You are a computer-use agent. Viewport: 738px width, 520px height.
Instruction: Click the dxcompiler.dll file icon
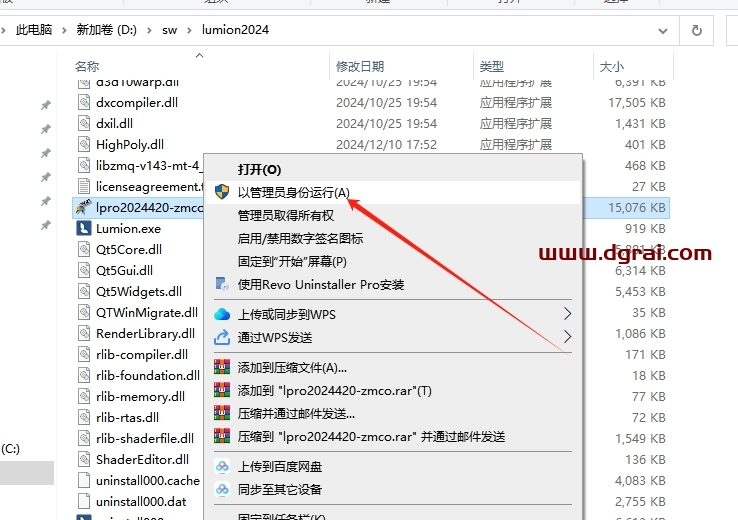pos(84,102)
